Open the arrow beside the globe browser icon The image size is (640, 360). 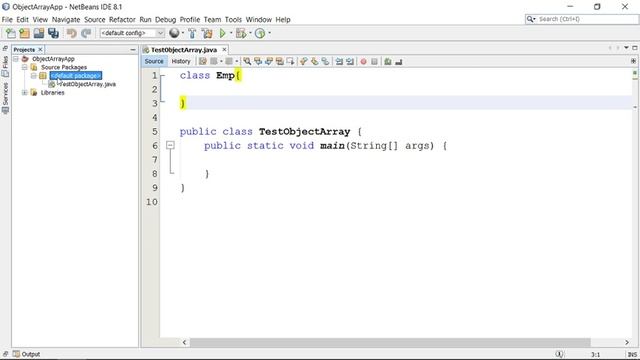point(183,33)
